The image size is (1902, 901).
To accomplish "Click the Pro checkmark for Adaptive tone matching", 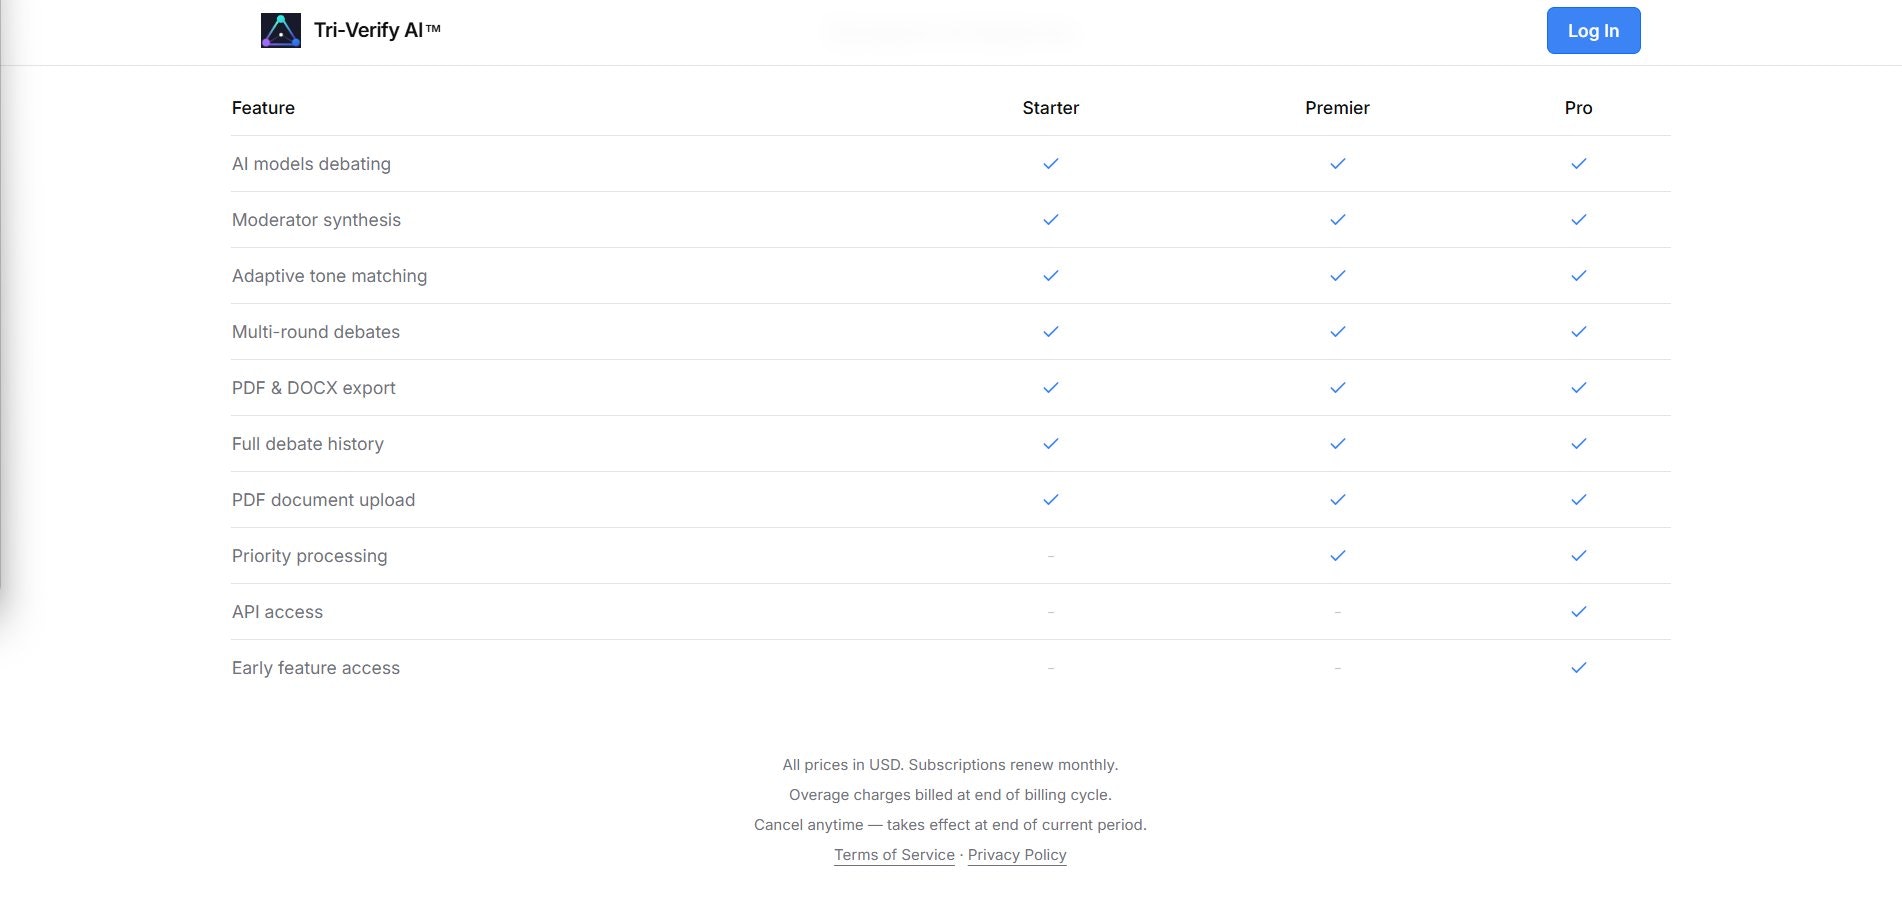I will pos(1579,275).
